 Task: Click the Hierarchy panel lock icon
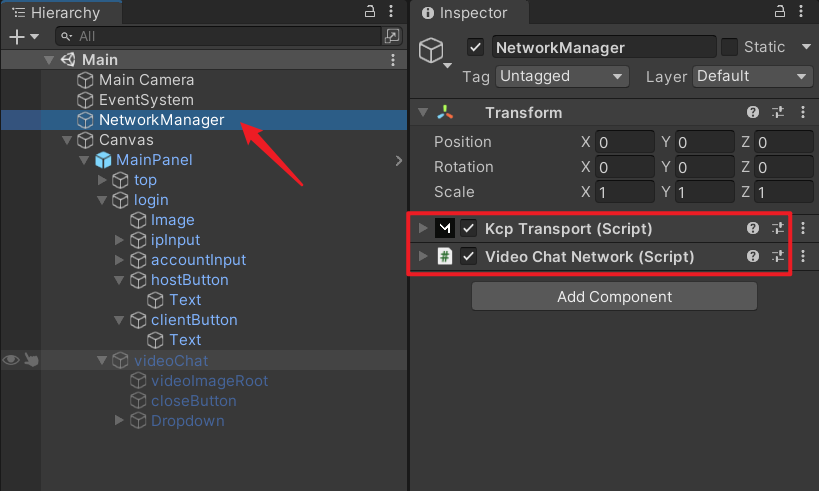(371, 12)
